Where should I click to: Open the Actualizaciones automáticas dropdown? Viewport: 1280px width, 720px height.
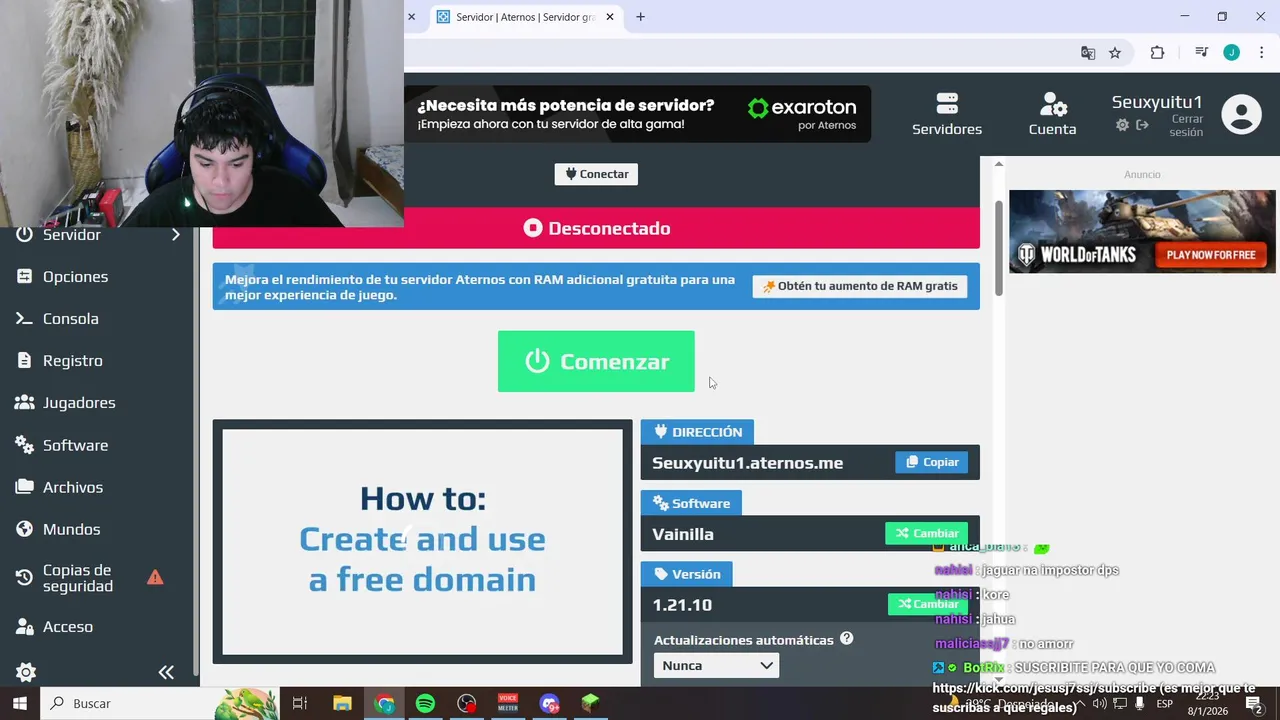(716, 665)
